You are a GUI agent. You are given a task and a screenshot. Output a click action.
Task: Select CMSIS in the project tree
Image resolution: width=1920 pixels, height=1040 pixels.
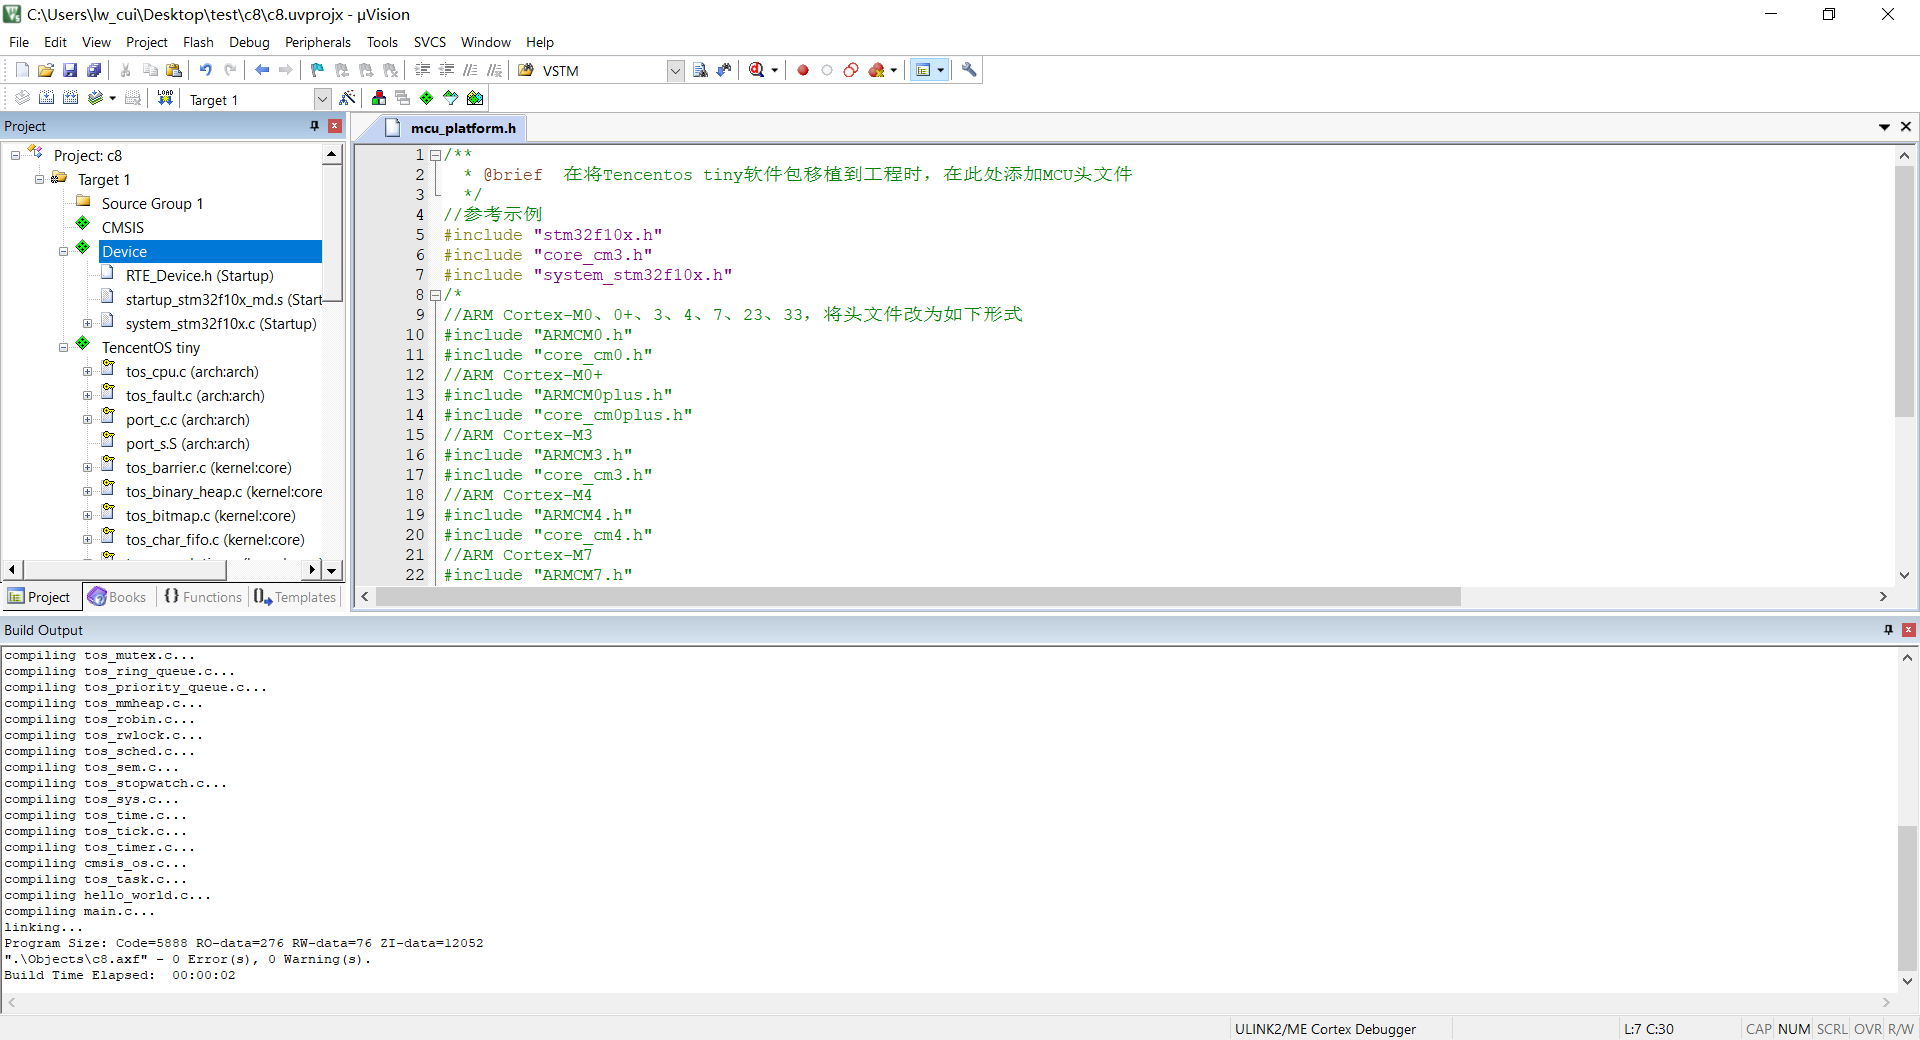(x=123, y=227)
